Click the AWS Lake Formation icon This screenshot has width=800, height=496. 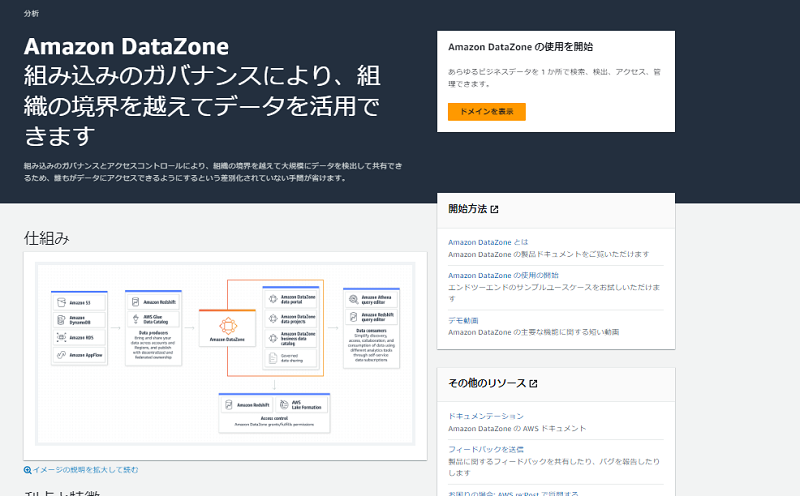(x=284, y=405)
